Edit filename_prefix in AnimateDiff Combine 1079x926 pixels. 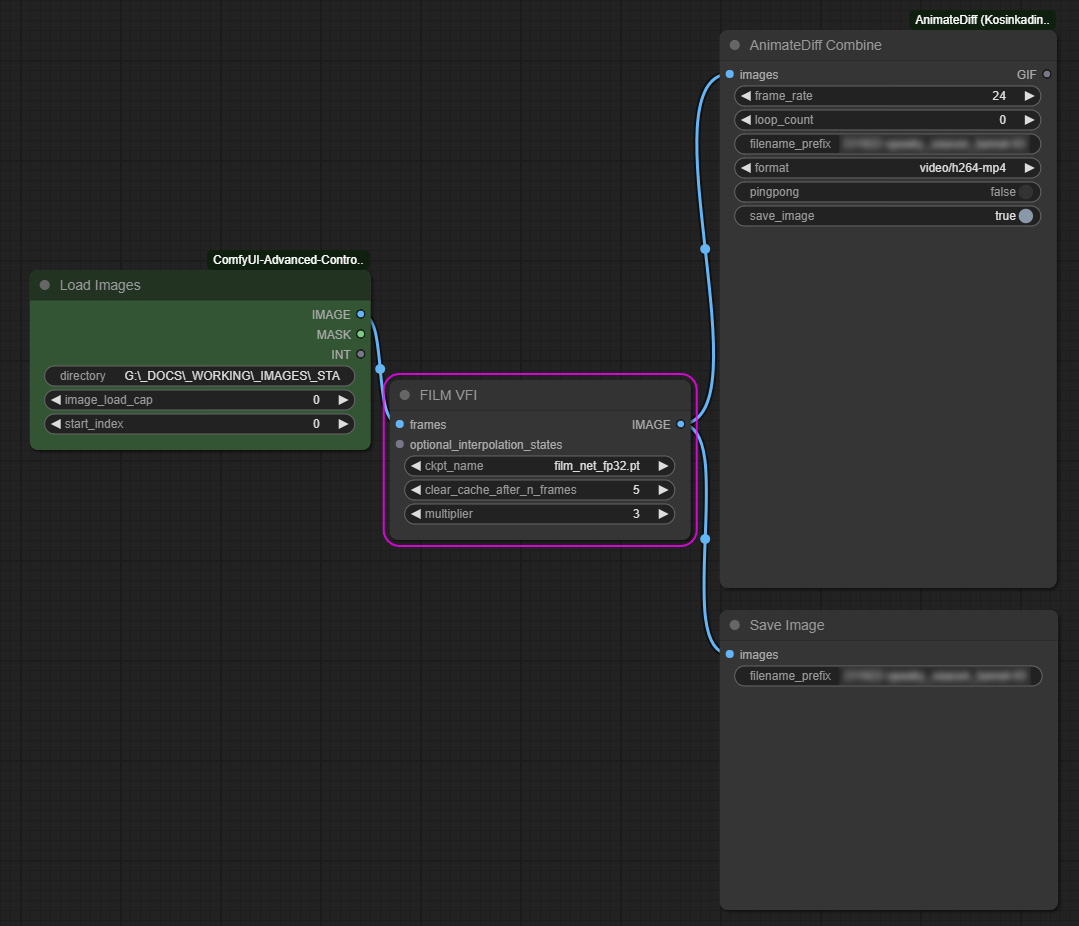888,144
